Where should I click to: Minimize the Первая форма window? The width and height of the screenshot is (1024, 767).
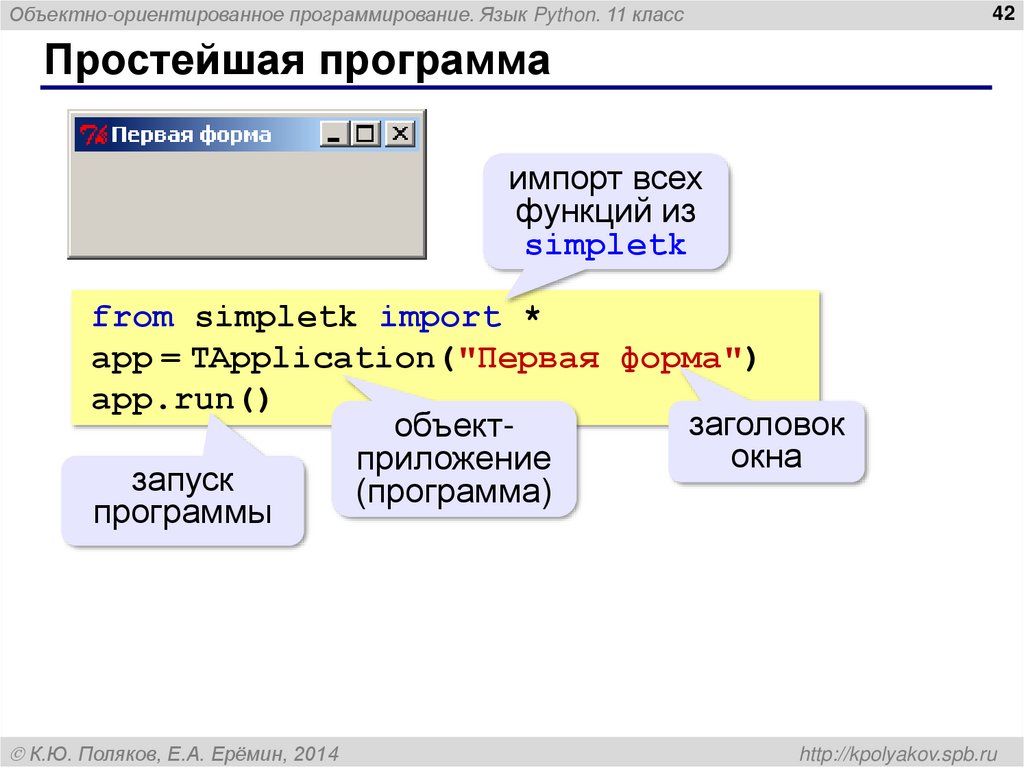click(x=334, y=134)
